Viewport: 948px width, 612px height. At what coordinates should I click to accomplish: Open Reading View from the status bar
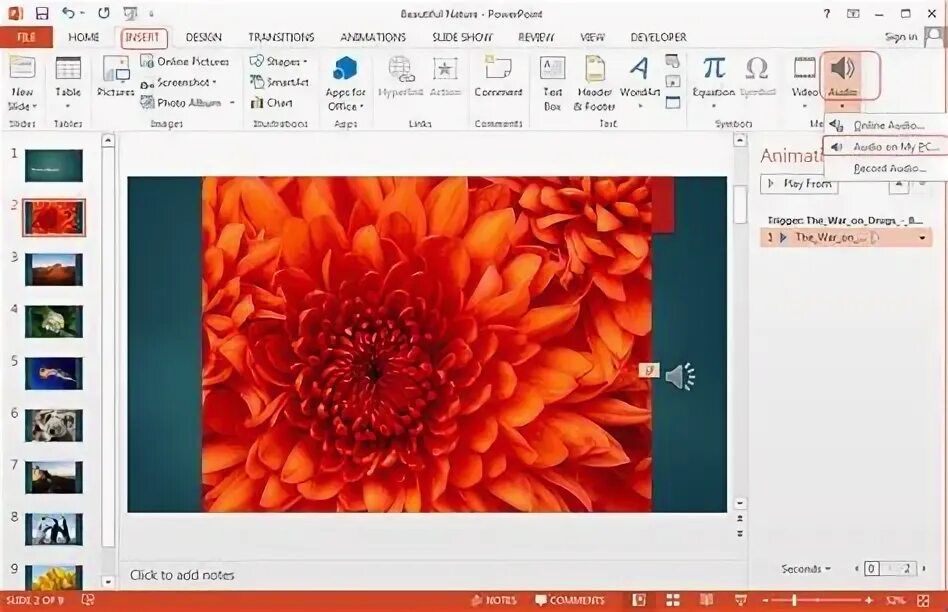click(706, 600)
